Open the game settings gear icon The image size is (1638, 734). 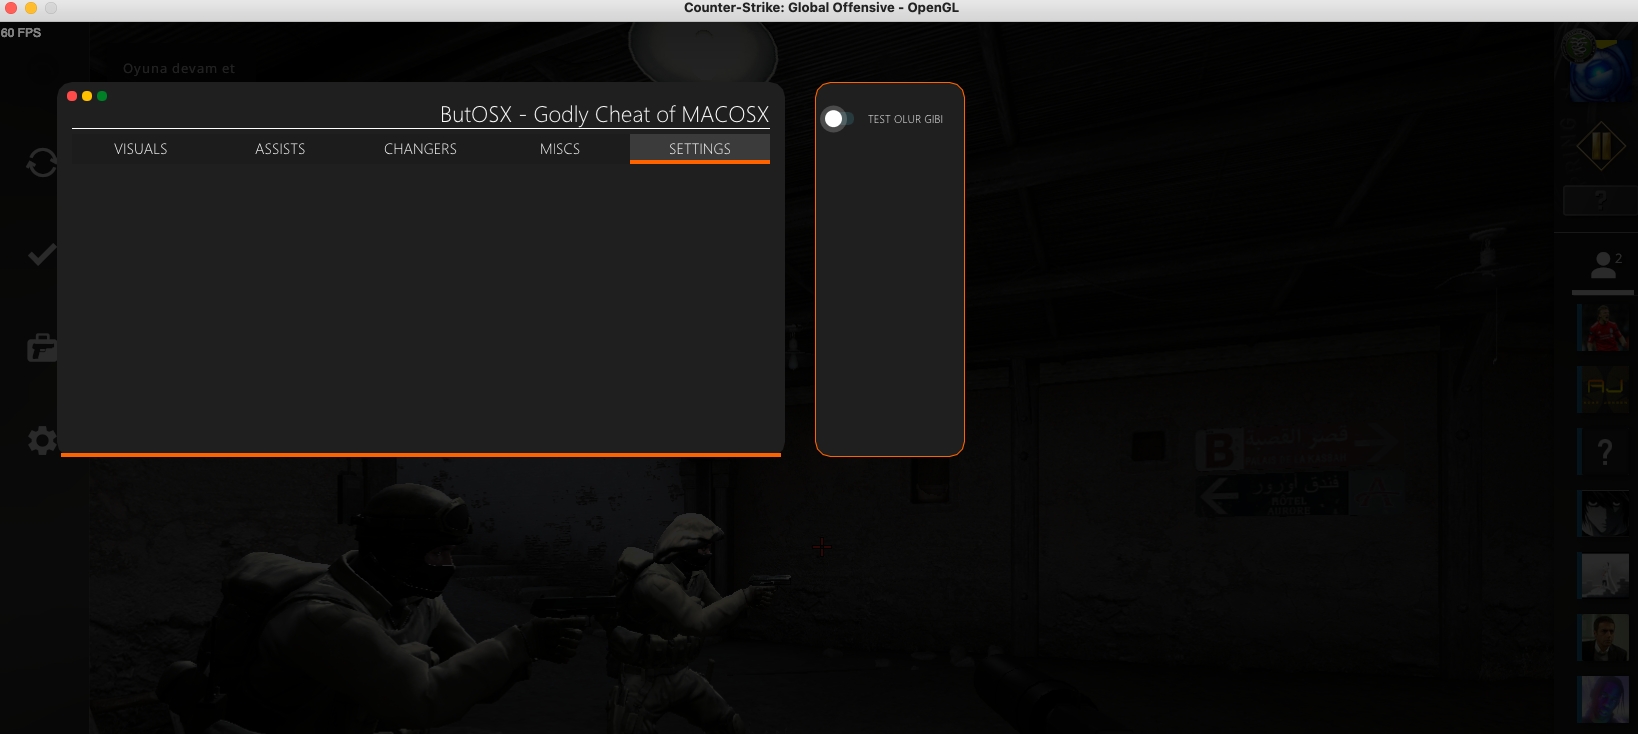click(41, 440)
